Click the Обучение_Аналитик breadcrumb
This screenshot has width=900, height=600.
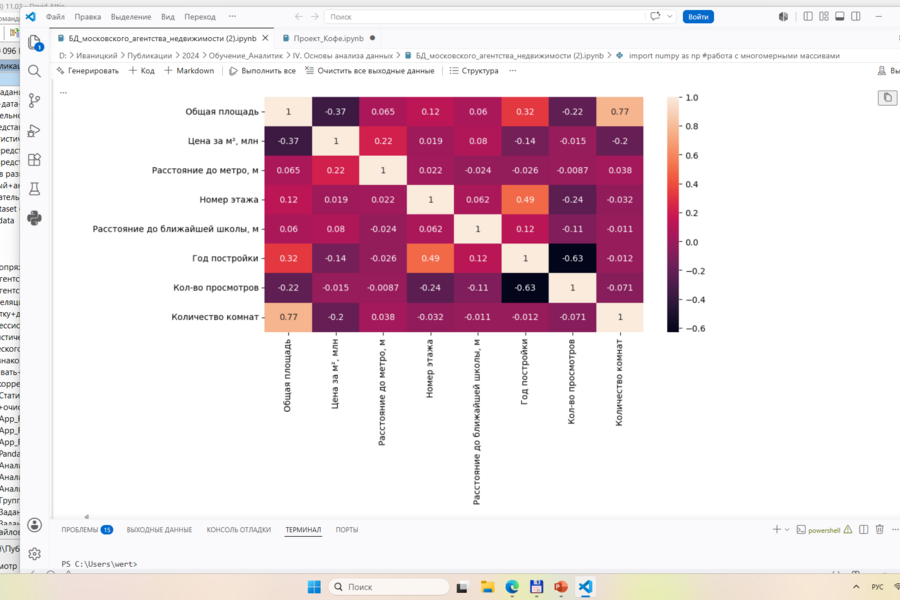[246, 56]
